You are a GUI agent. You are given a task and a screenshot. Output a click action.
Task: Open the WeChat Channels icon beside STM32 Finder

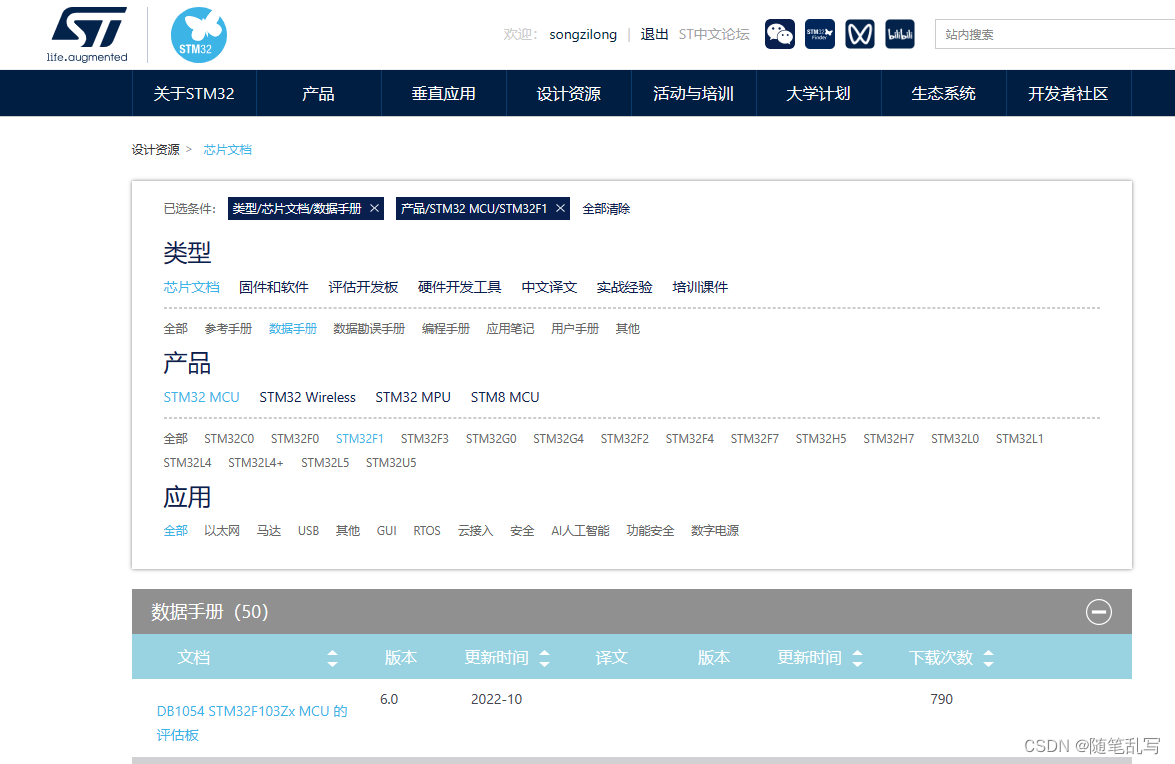click(x=860, y=34)
